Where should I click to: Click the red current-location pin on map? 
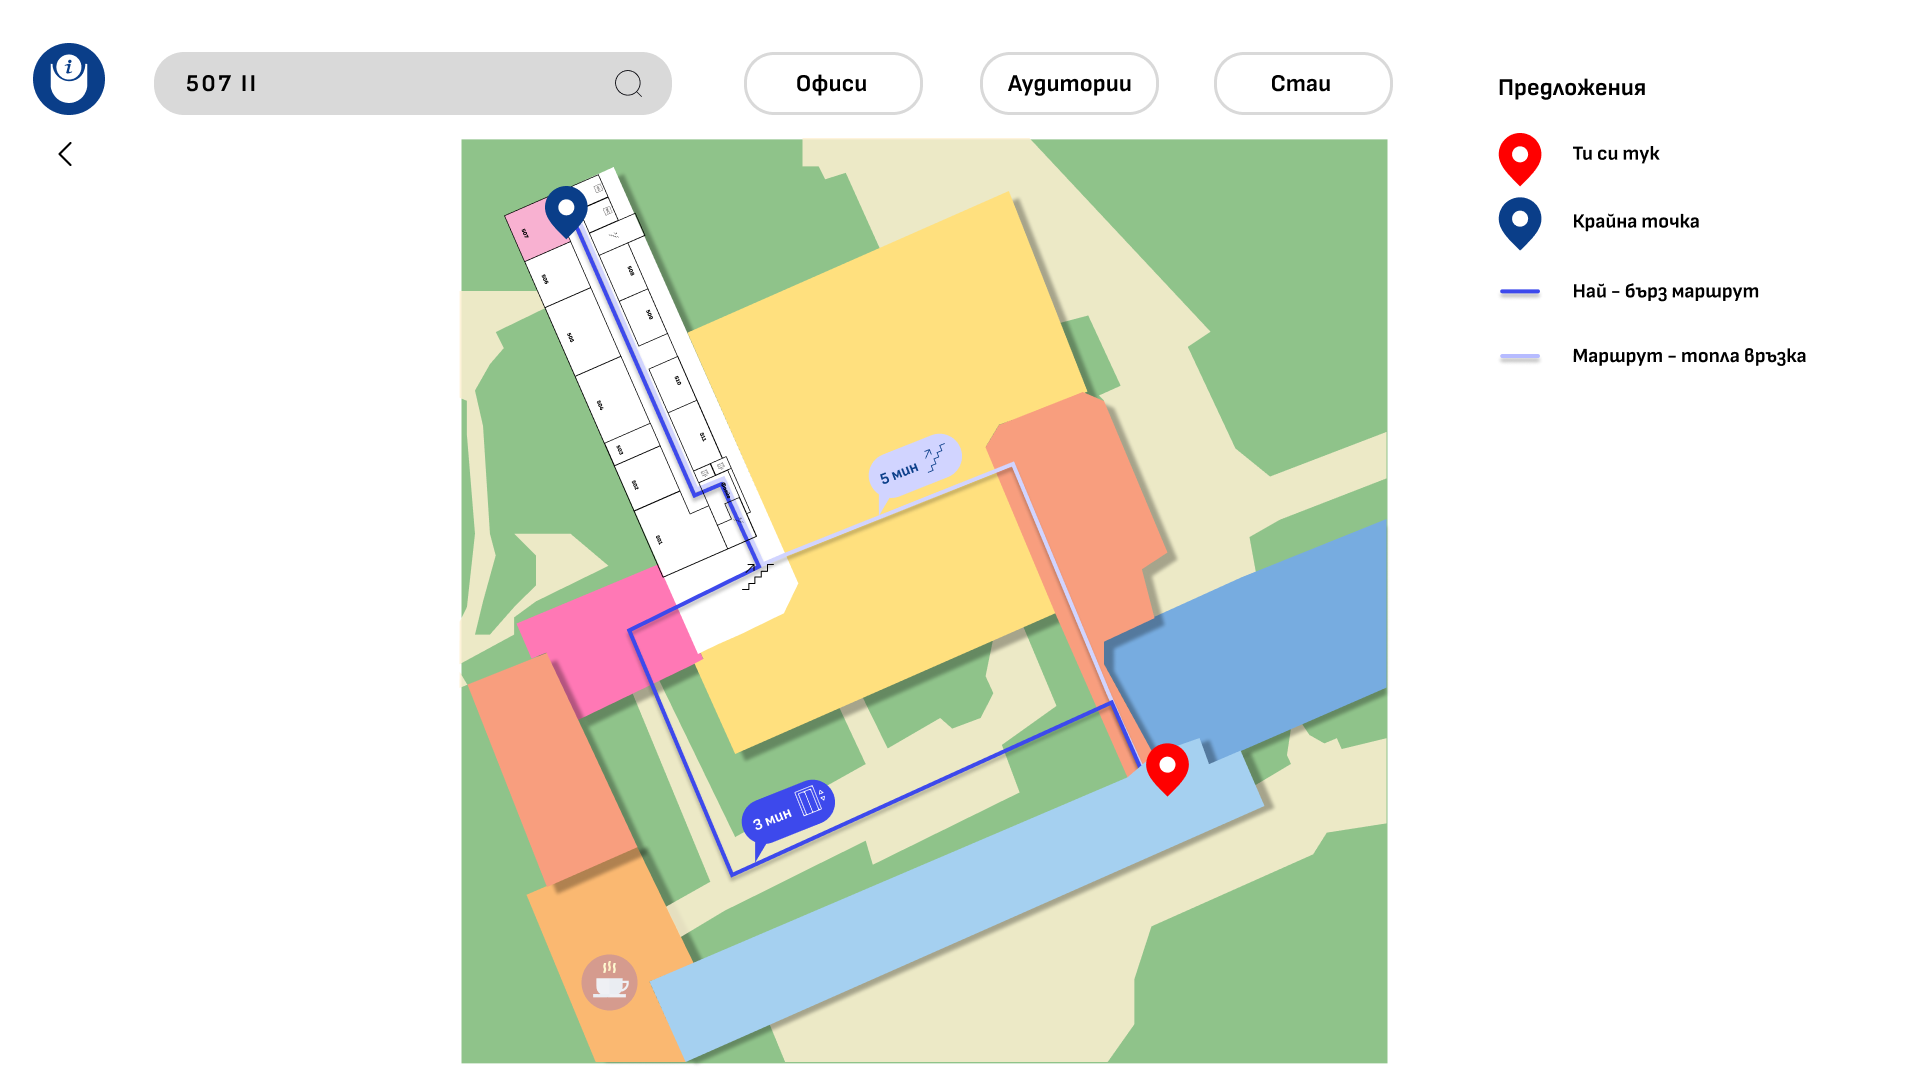[x=1167, y=768]
